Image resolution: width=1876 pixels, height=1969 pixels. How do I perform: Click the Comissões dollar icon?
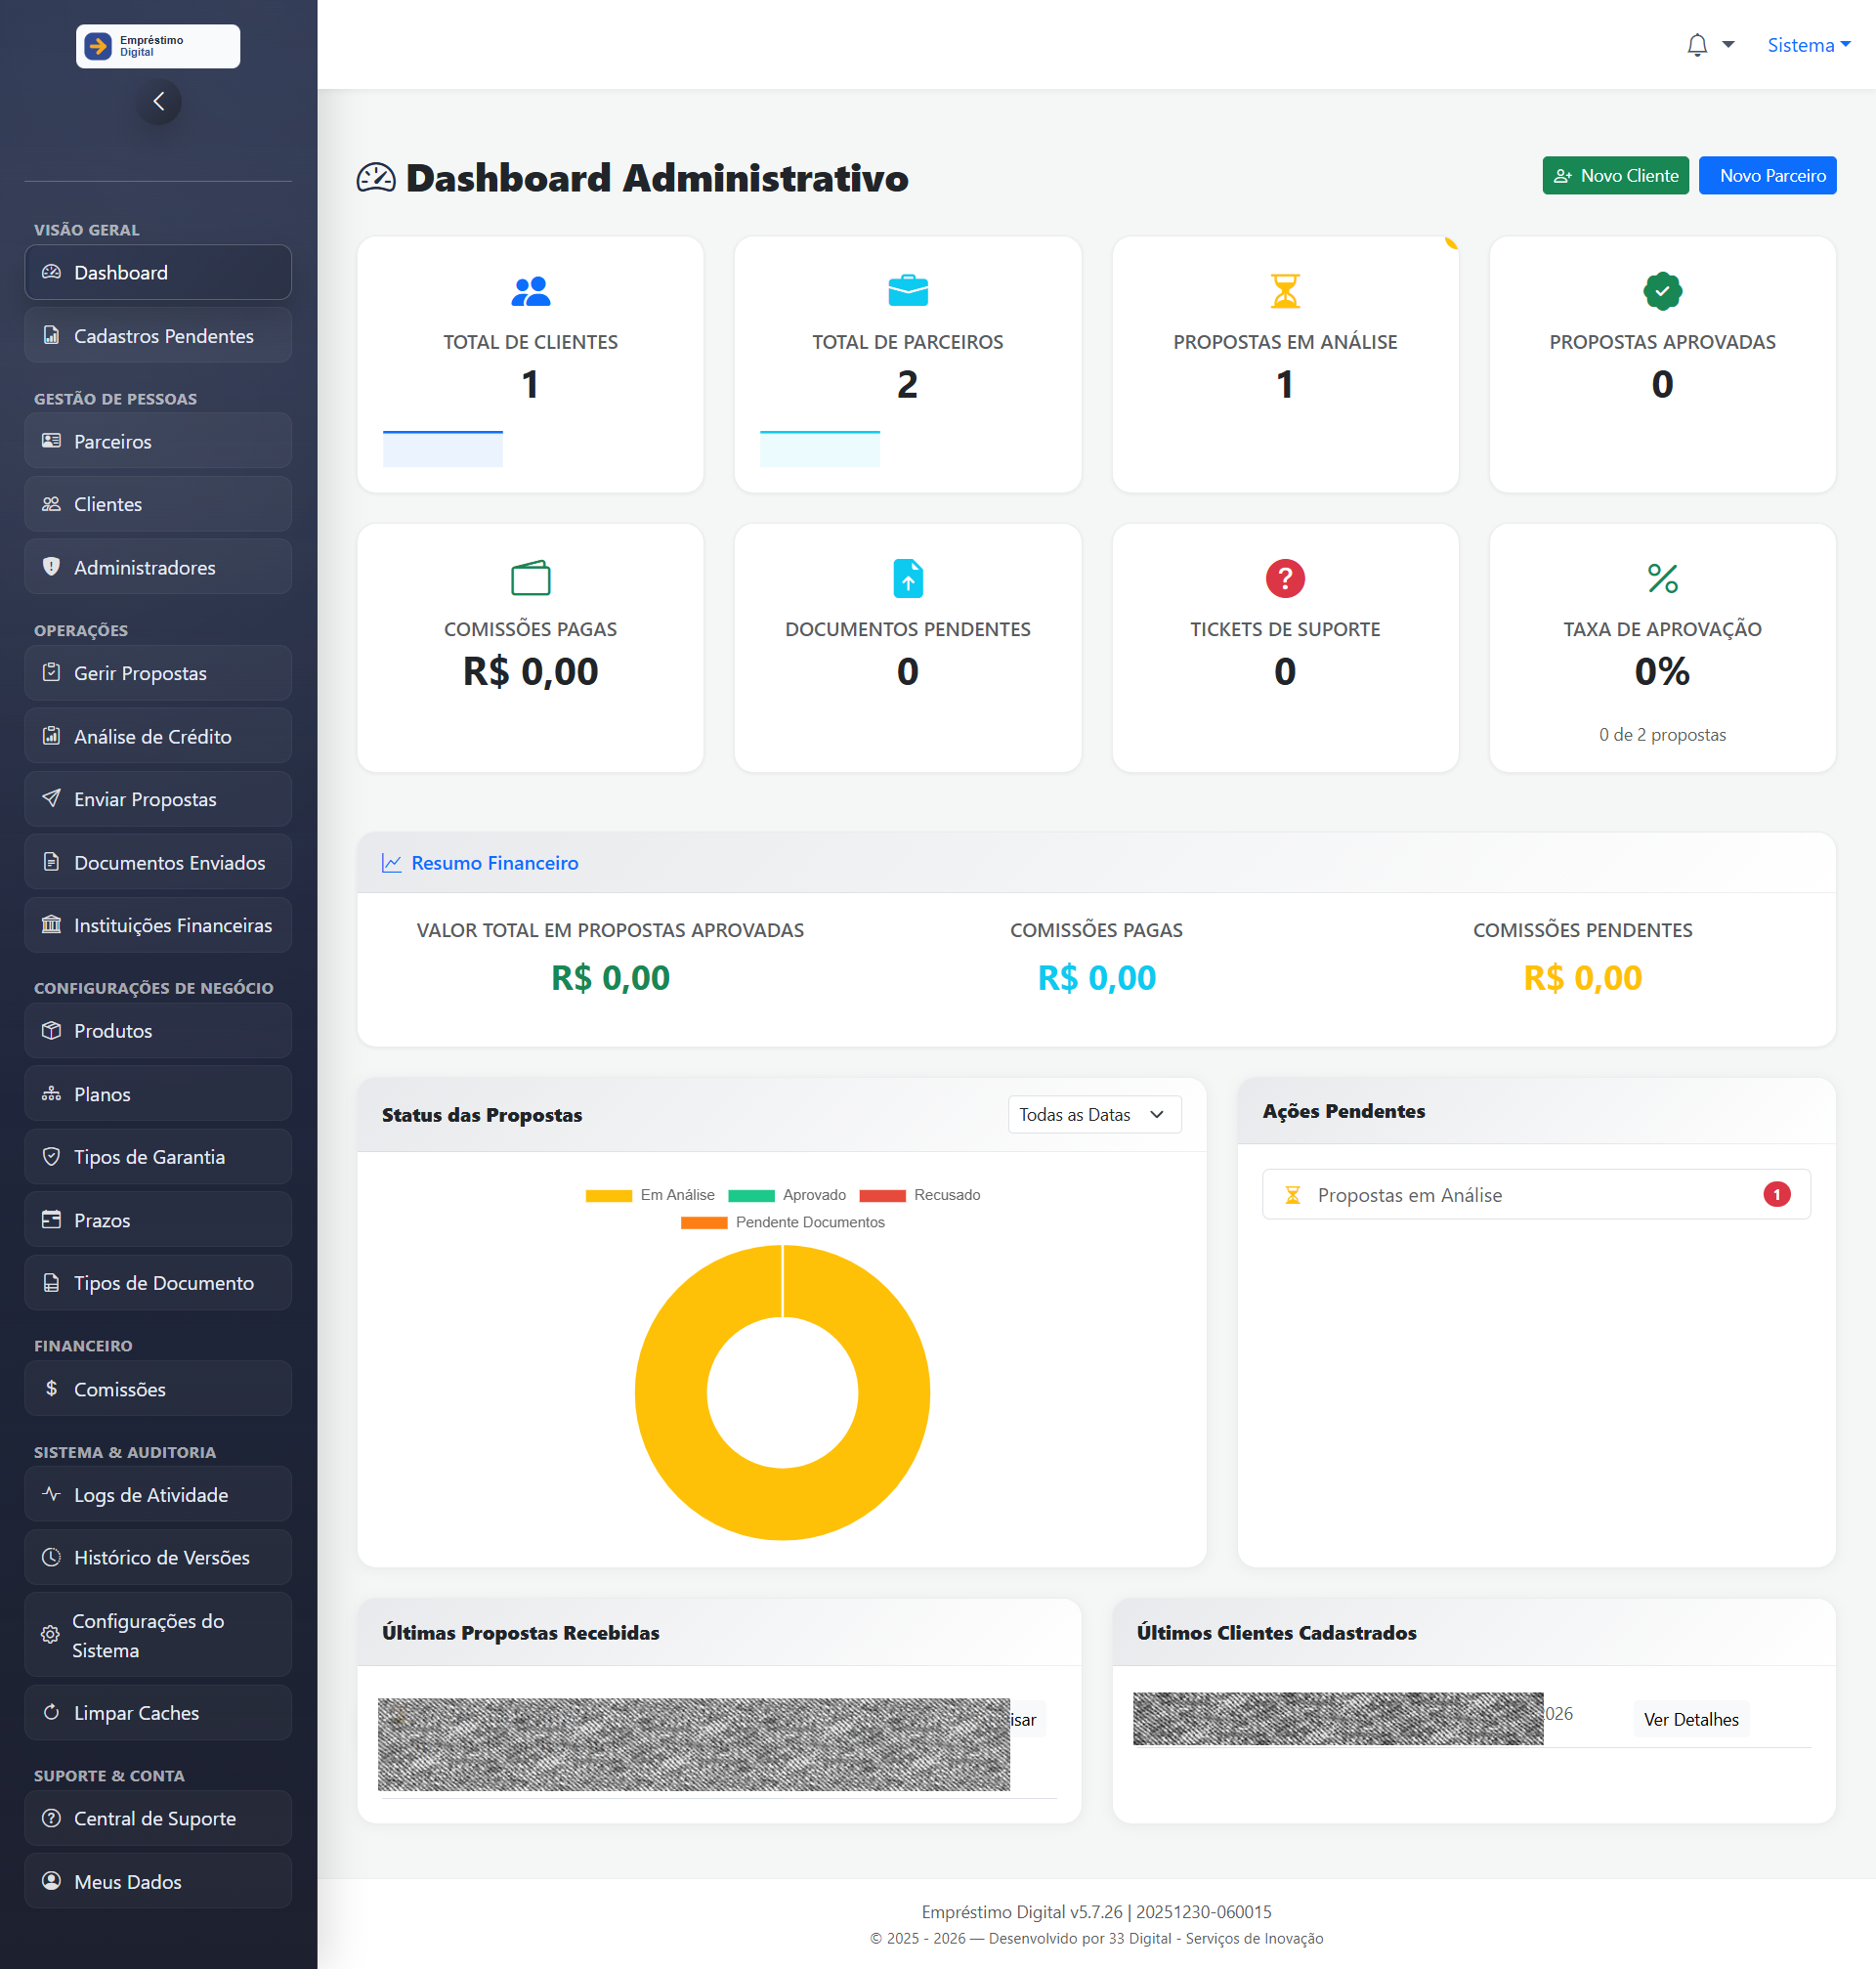point(51,1388)
